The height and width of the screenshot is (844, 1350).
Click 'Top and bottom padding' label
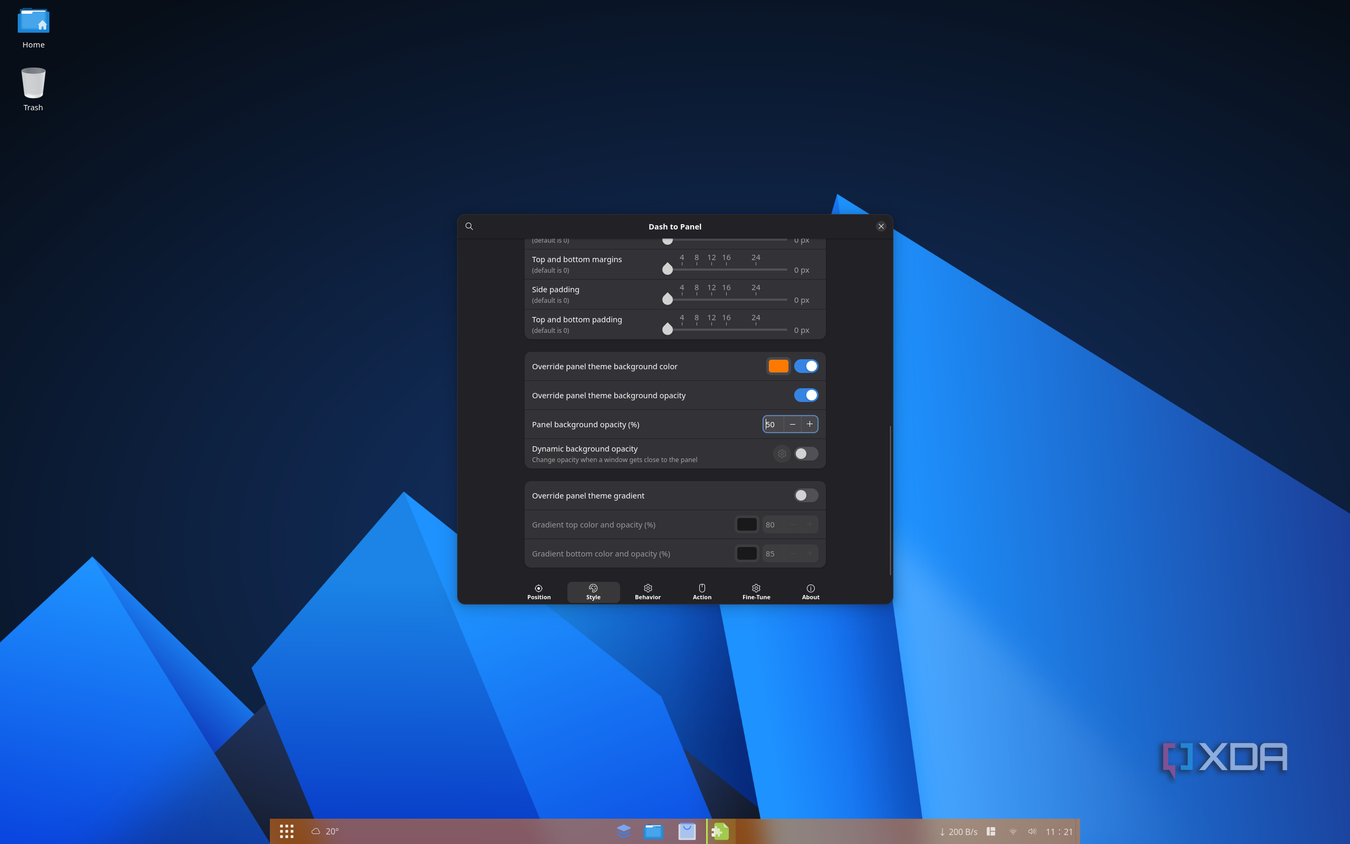577,319
